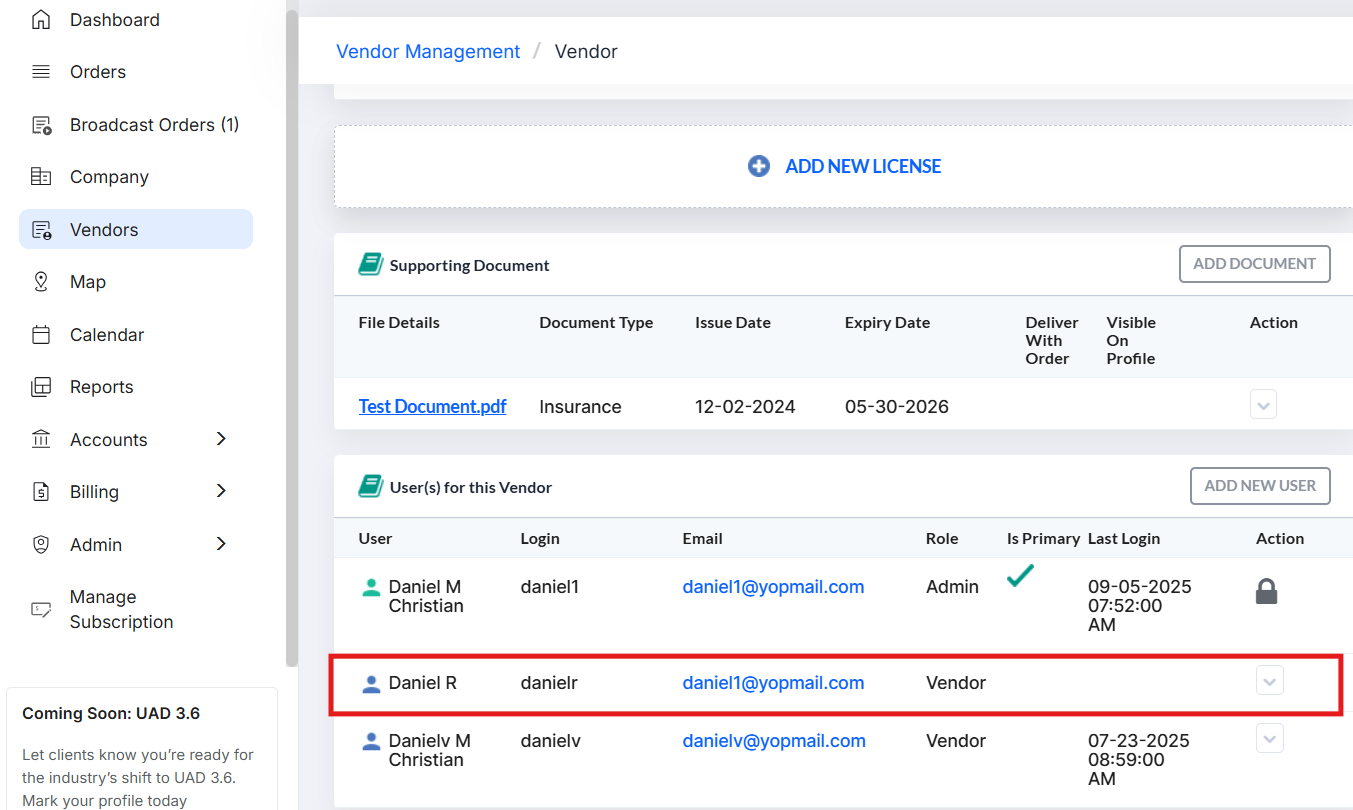
Task: Click the Company building icon
Action: pos(41,177)
